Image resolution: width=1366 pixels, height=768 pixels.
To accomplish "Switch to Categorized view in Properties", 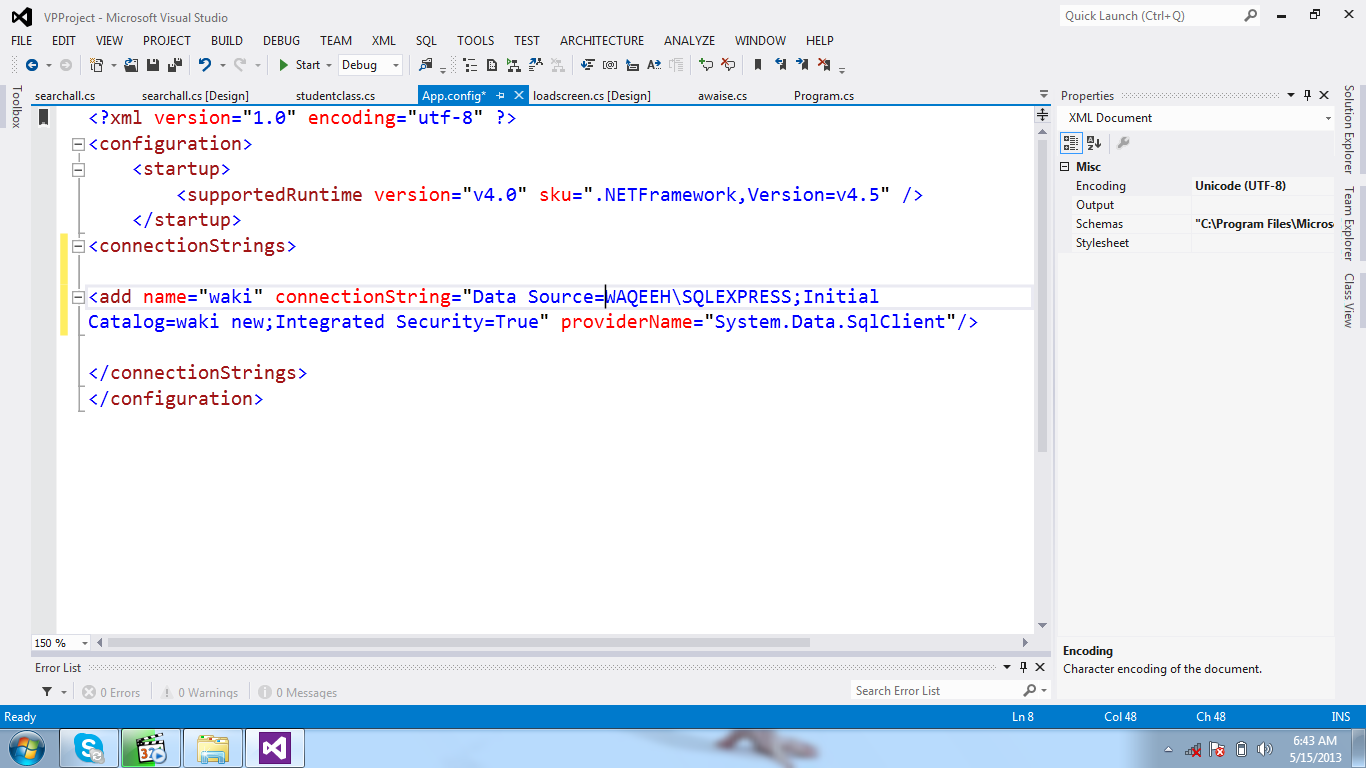I will point(1069,142).
